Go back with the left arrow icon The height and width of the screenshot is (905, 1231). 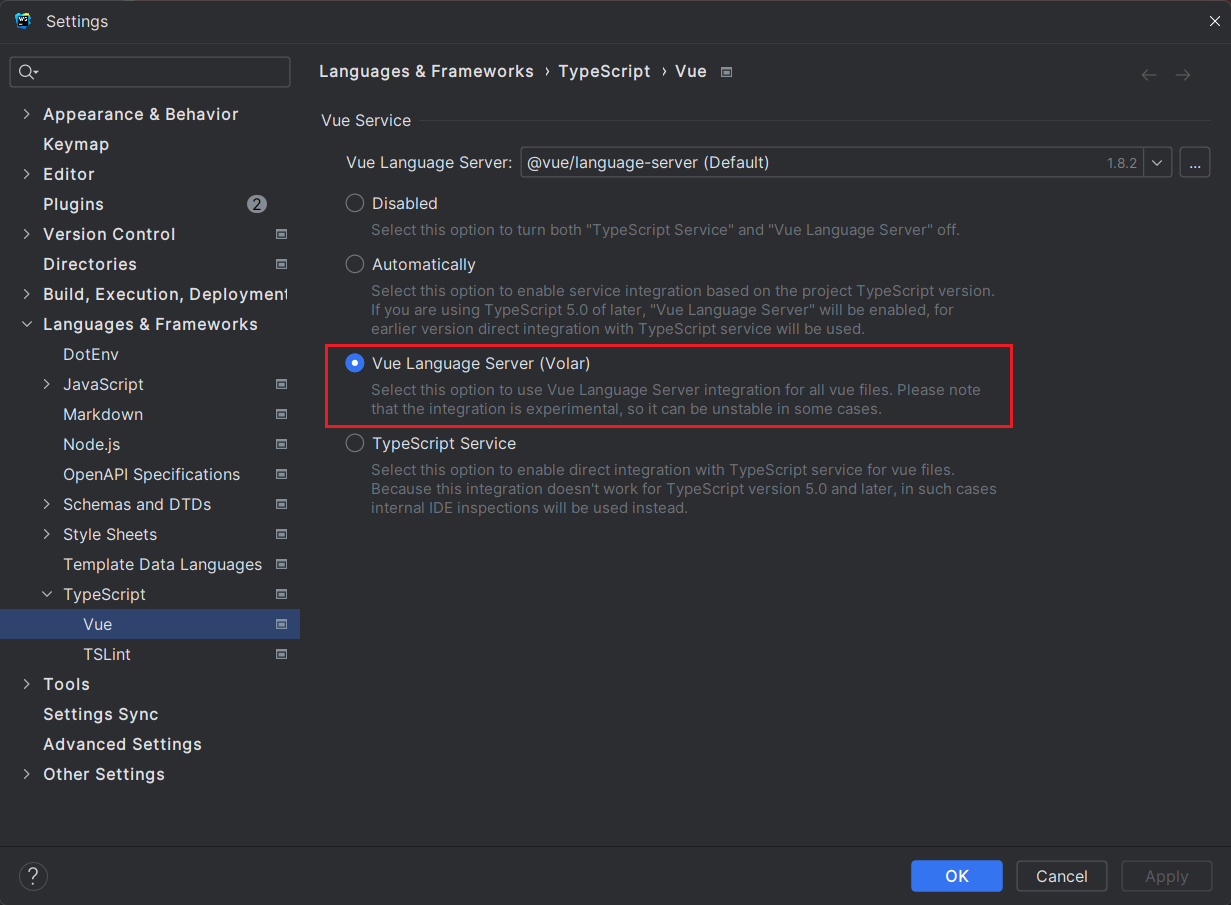1149,75
